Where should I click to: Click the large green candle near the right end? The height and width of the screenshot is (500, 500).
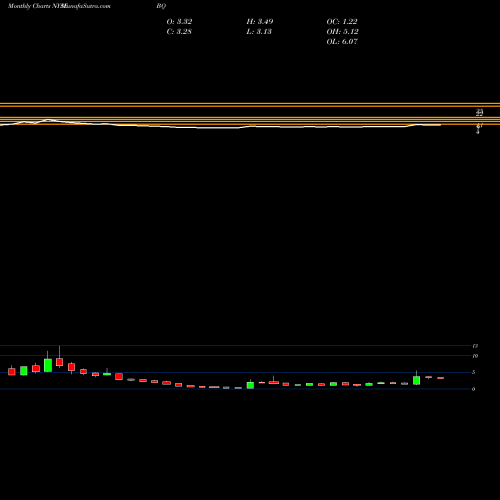coord(416,380)
